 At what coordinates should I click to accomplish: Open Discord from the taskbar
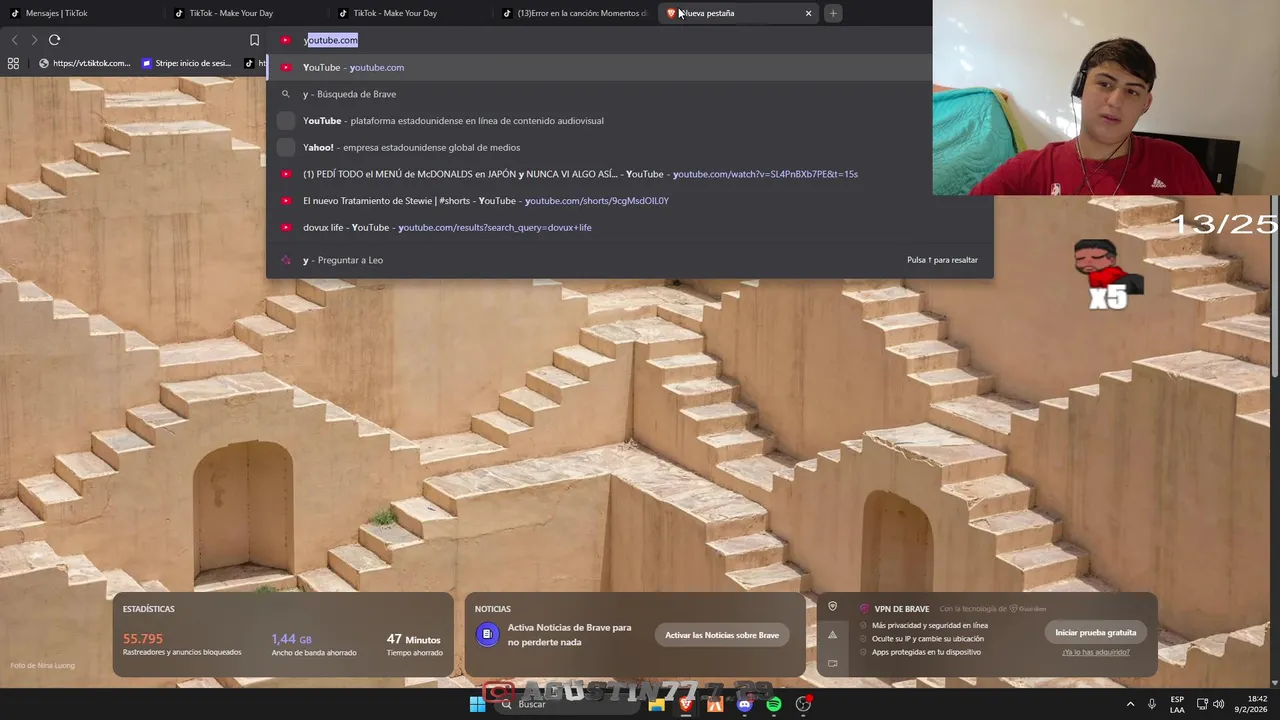click(x=744, y=704)
